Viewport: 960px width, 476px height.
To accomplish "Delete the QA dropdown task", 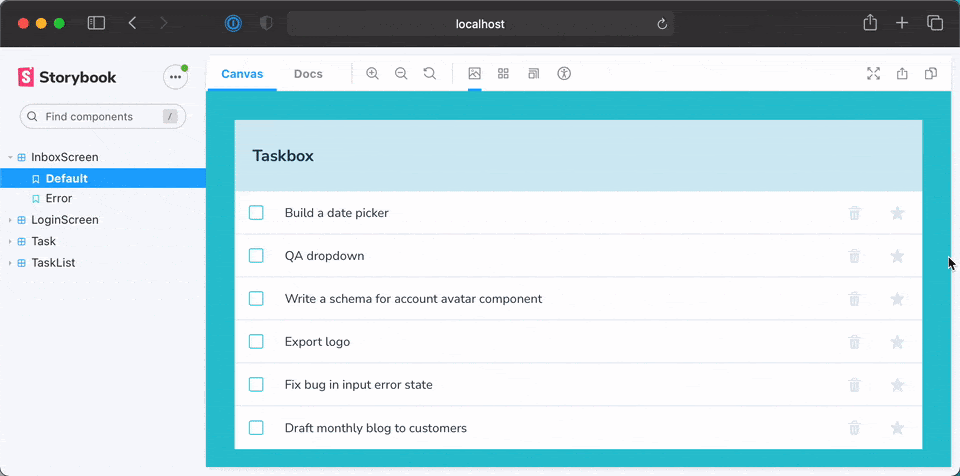I will click(x=854, y=256).
